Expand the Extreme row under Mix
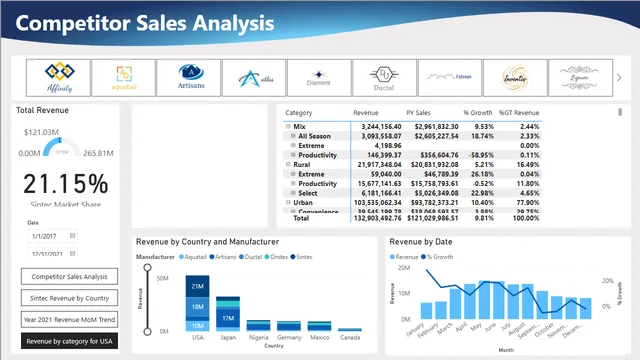Screen dimensions: 640x360 tap(293, 145)
